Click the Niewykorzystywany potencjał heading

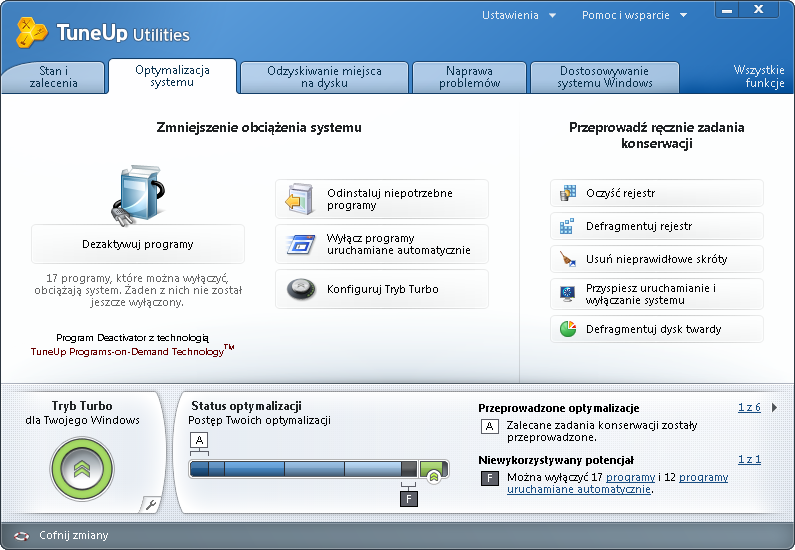coord(556,460)
